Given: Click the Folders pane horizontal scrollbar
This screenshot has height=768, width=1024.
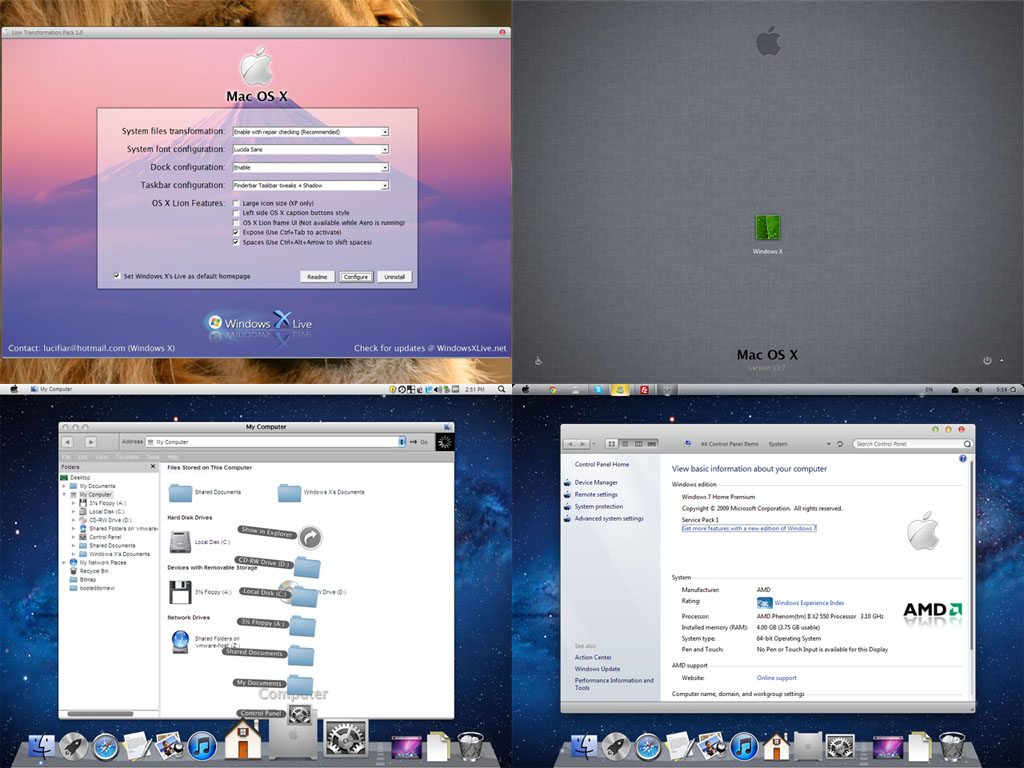Looking at the screenshot, I should [x=100, y=713].
